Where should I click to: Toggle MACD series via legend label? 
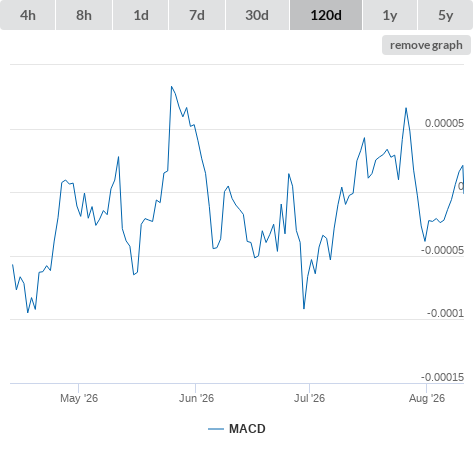coord(247,429)
